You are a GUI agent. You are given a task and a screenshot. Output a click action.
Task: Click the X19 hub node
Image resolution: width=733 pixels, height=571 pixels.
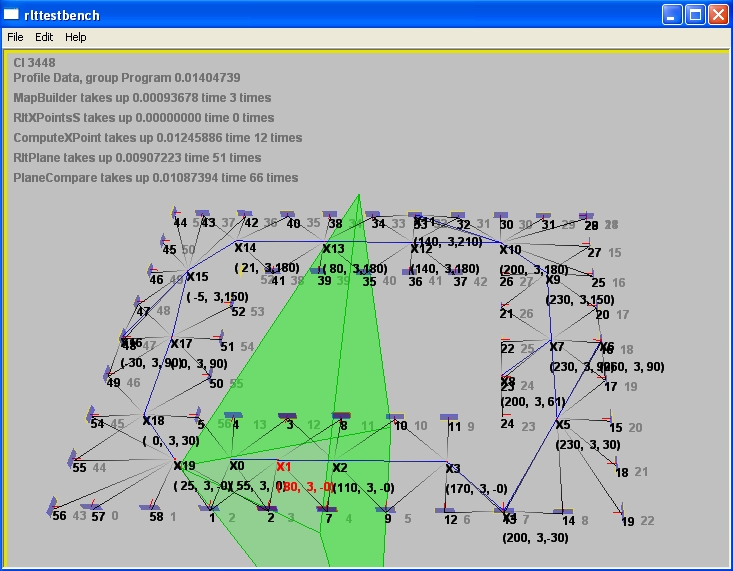(184, 466)
